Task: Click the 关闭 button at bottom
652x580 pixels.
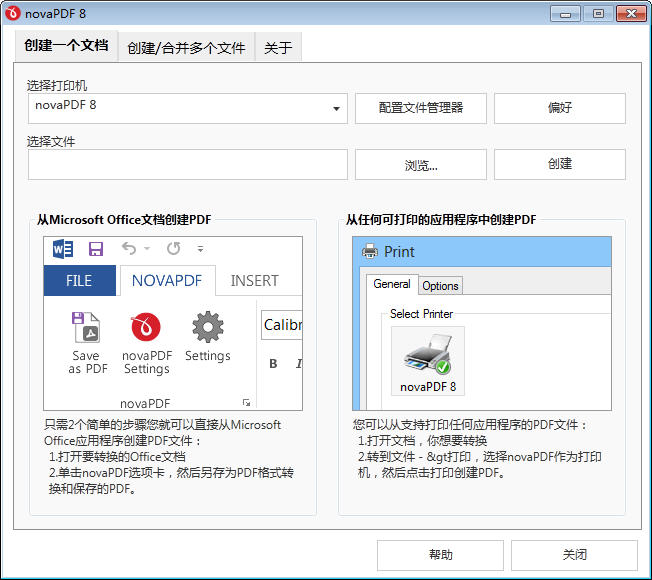Action: click(x=574, y=555)
